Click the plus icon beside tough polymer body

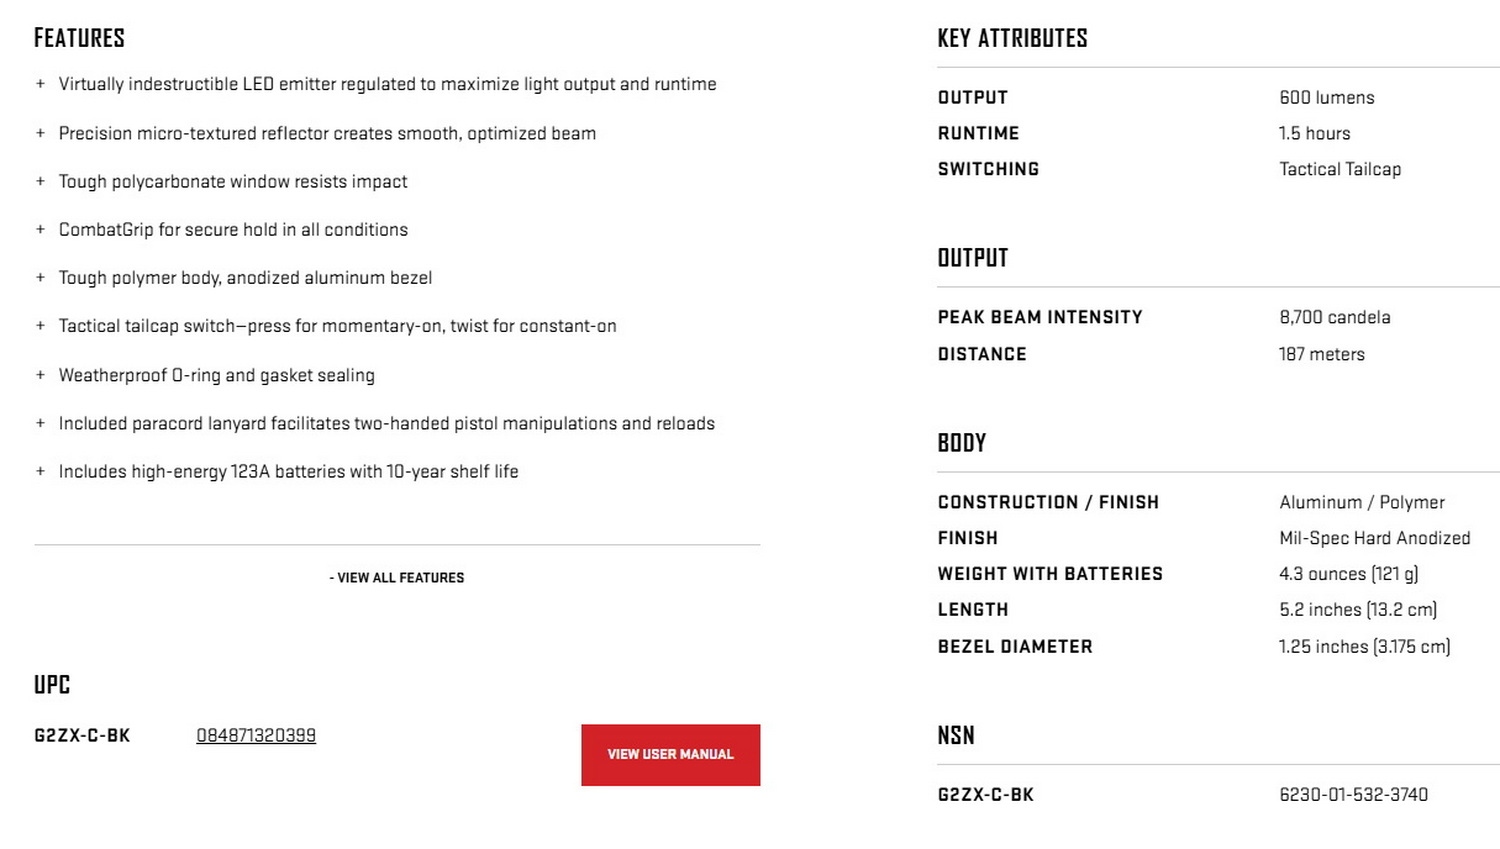(40, 277)
